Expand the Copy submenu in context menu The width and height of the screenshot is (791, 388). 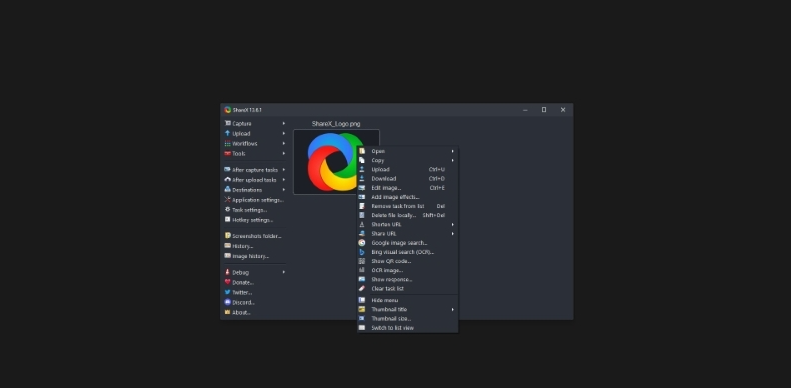click(x=453, y=160)
